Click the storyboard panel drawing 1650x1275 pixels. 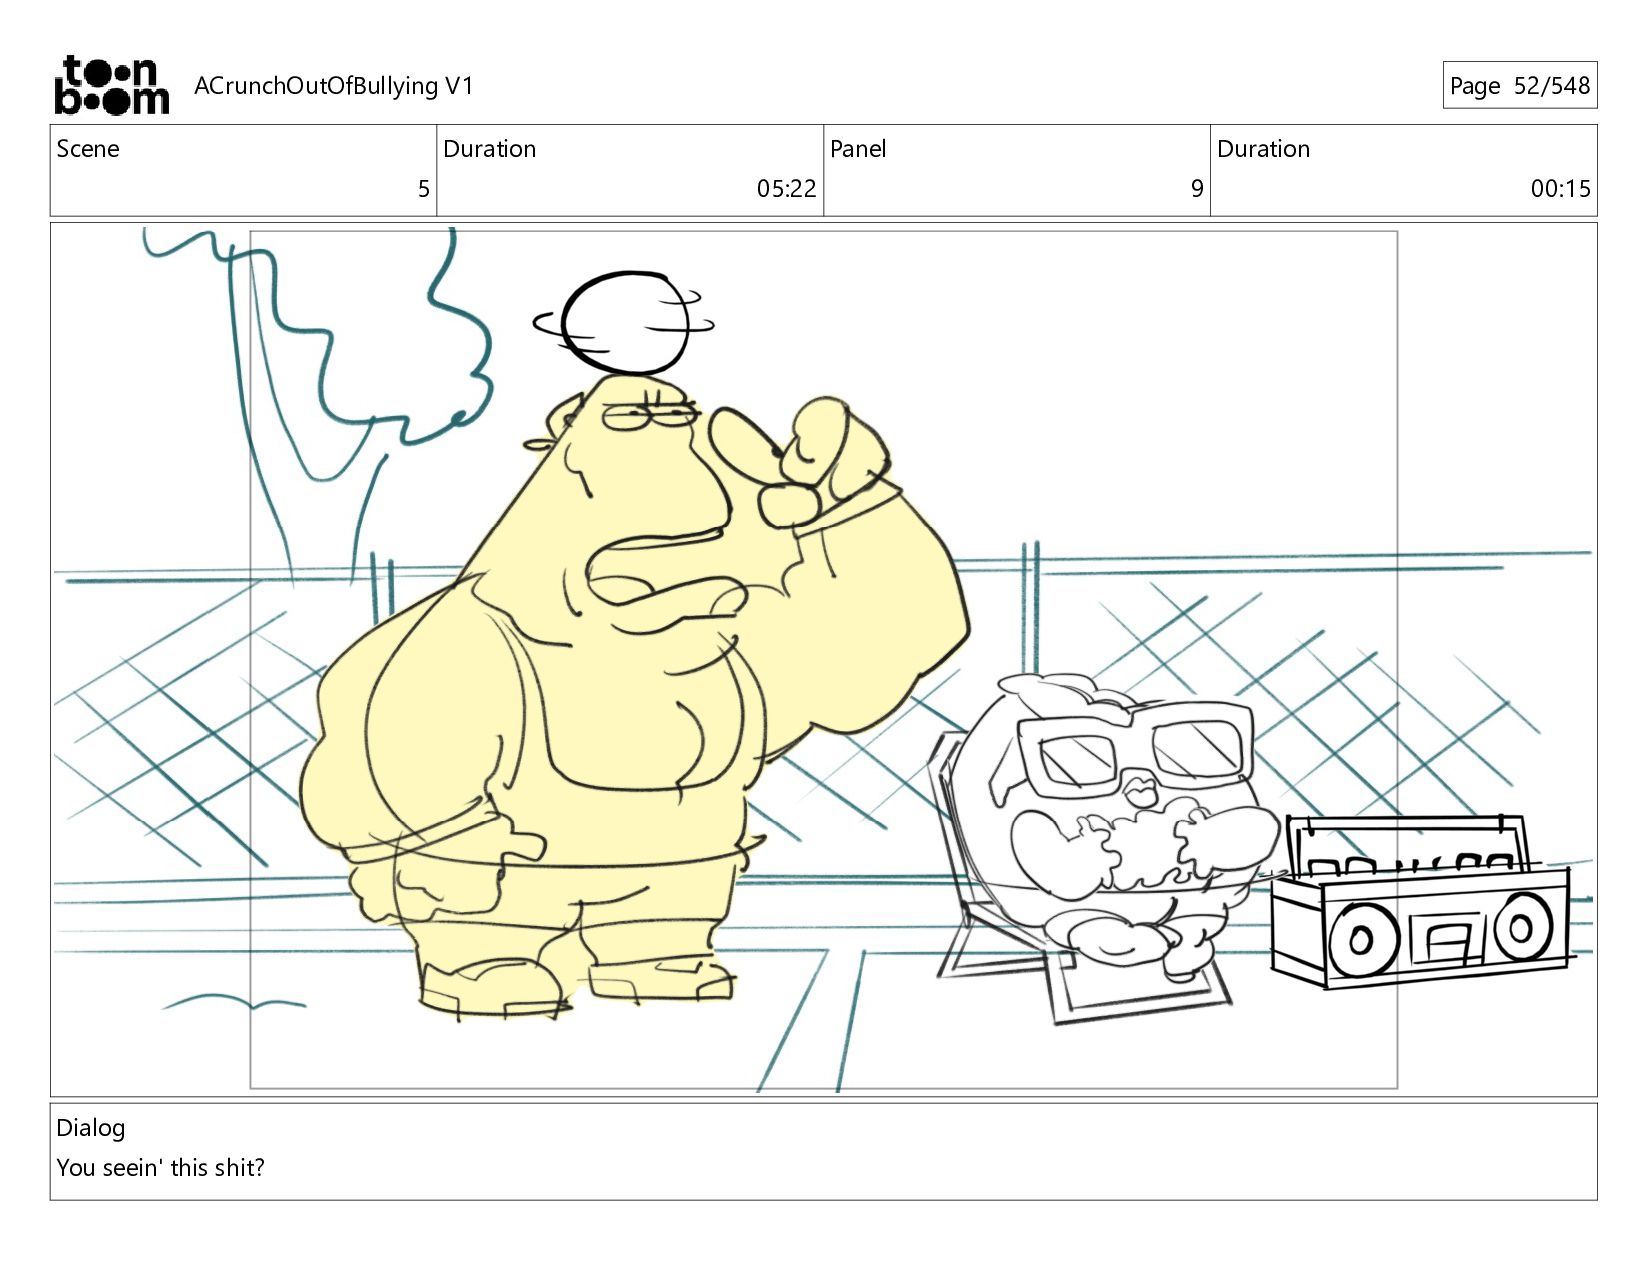823,659
